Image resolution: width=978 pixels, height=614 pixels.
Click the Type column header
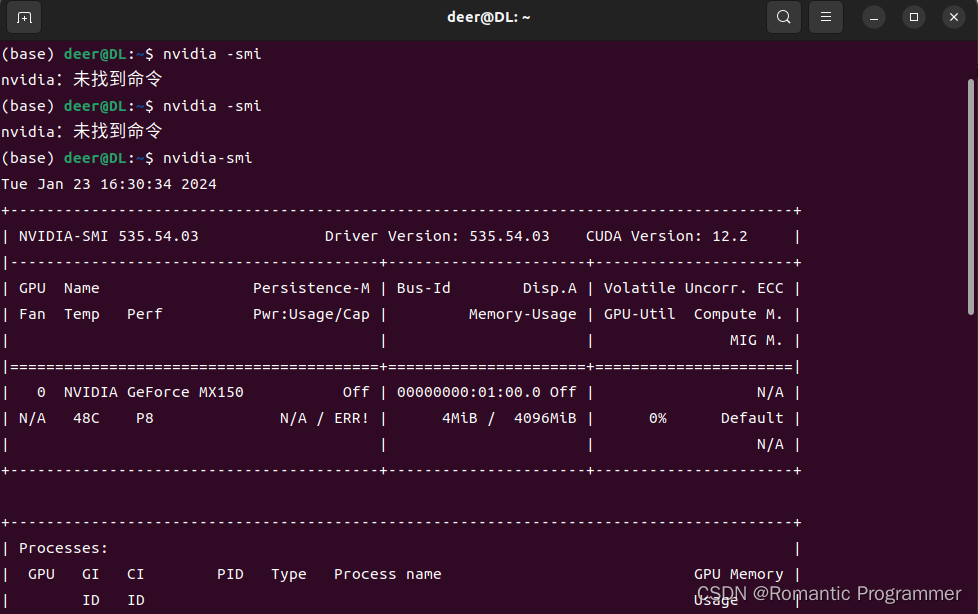(289, 574)
